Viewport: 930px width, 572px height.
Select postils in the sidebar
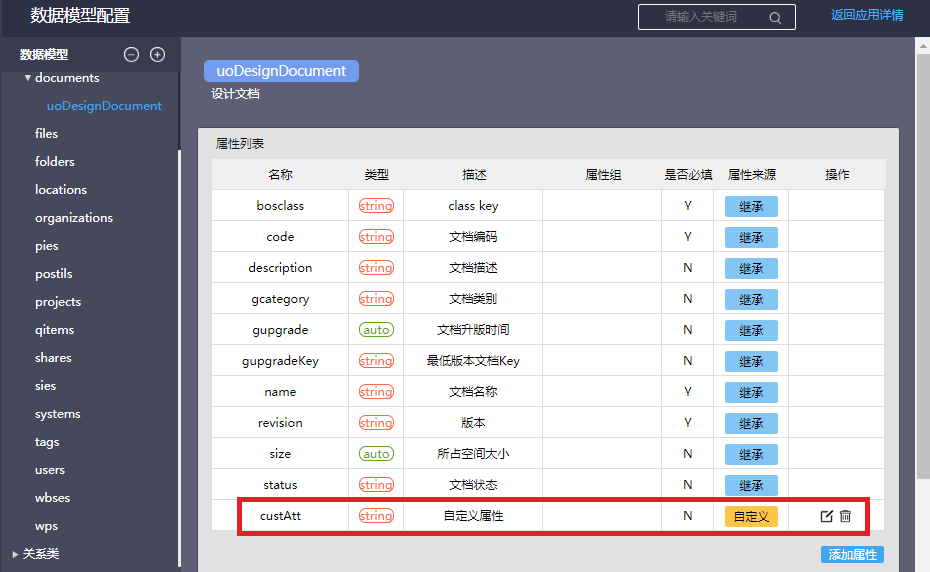click(54, 274)
